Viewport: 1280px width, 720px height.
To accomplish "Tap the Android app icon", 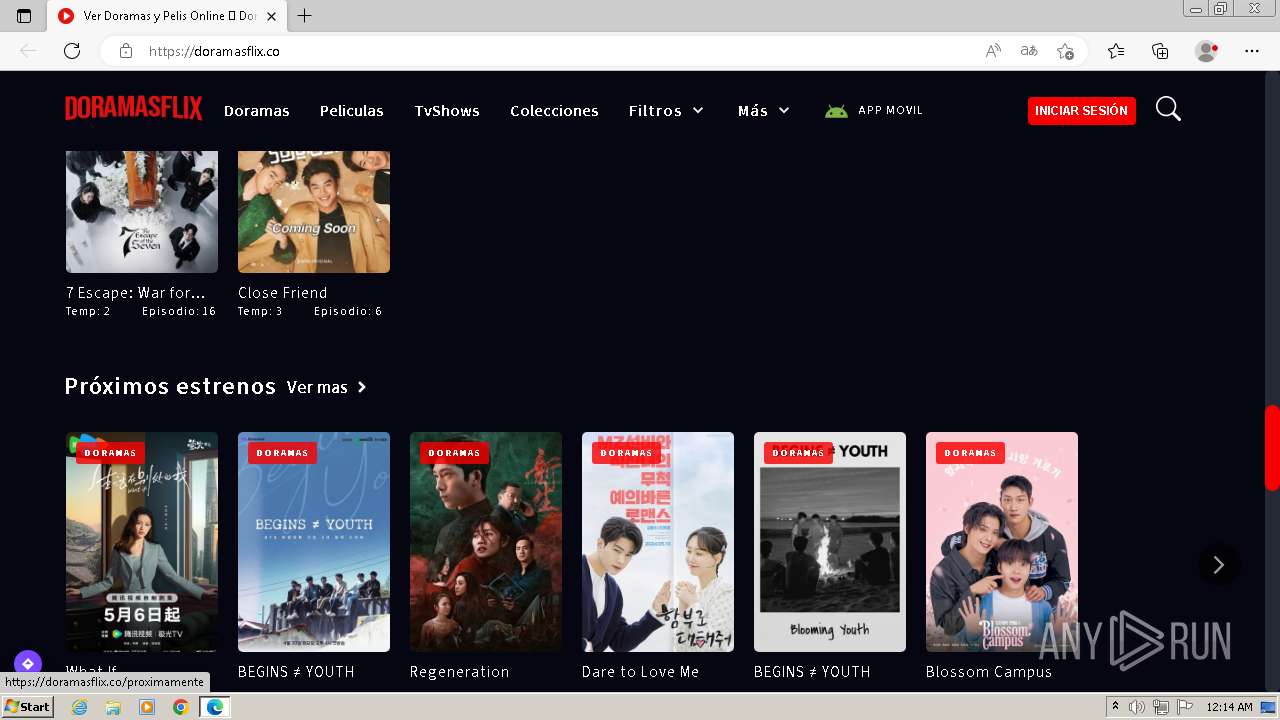I will coord(836,111).
